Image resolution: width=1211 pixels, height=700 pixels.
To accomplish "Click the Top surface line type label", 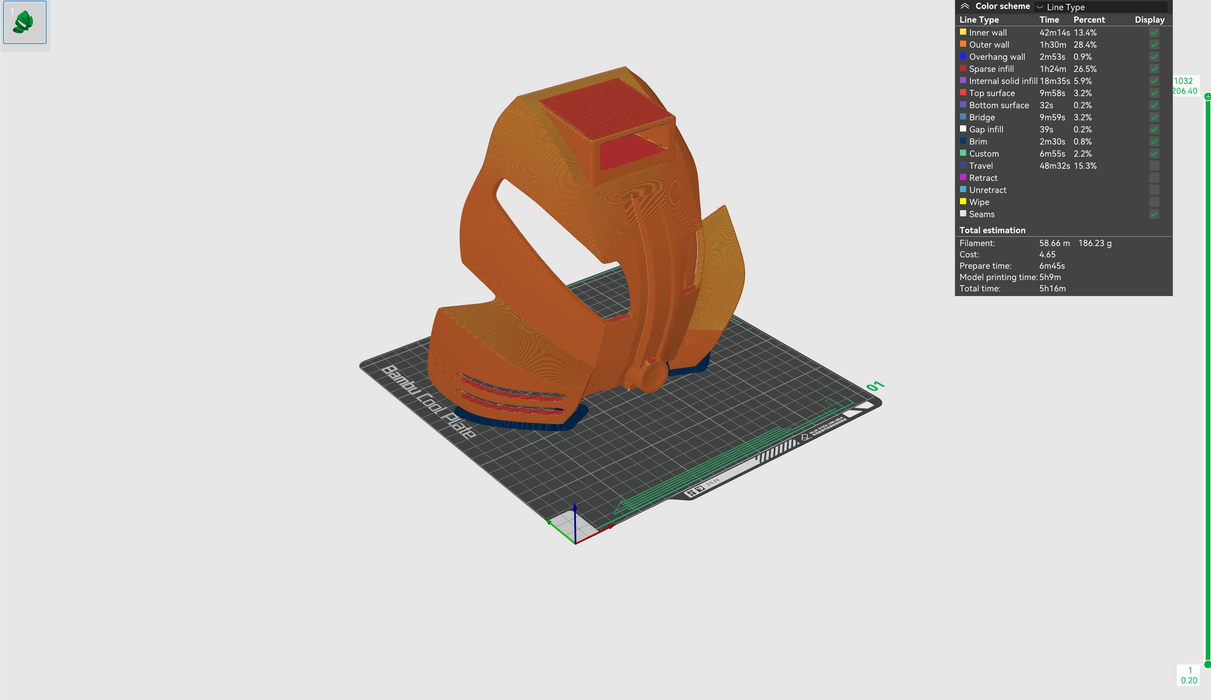I will pyautogui.click(x=991, y=93).
